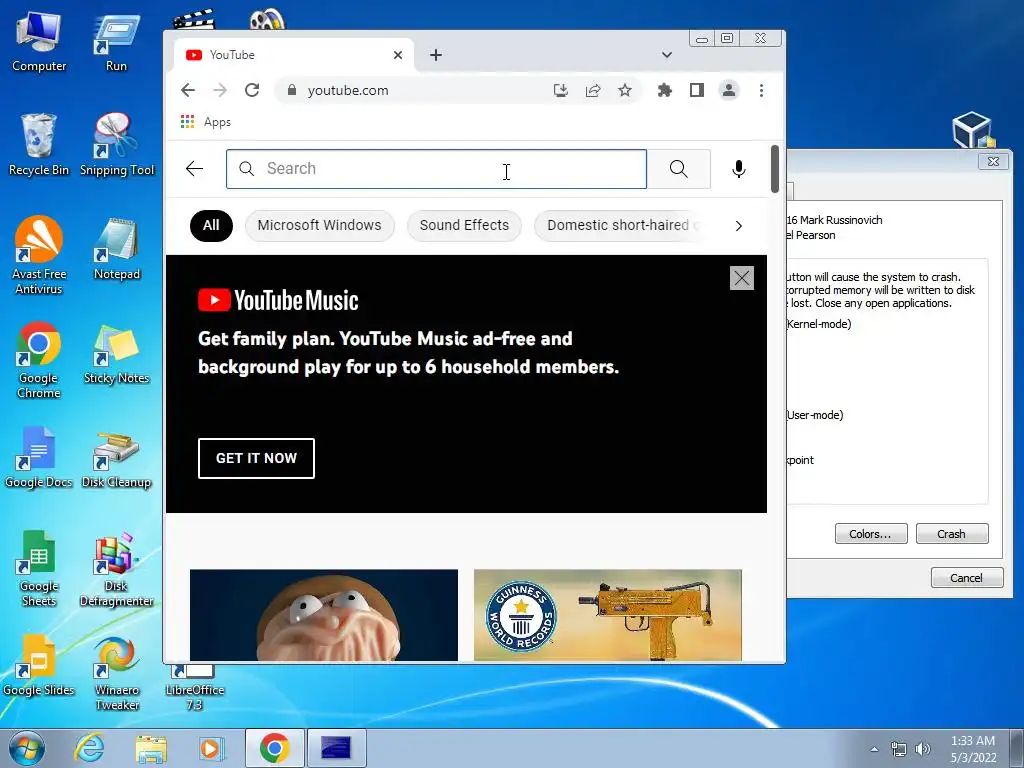Open the clay face video thumbnail
The height and width of the screenshot is (768, 1024).
pyautogui.click(x=324, y=615)
